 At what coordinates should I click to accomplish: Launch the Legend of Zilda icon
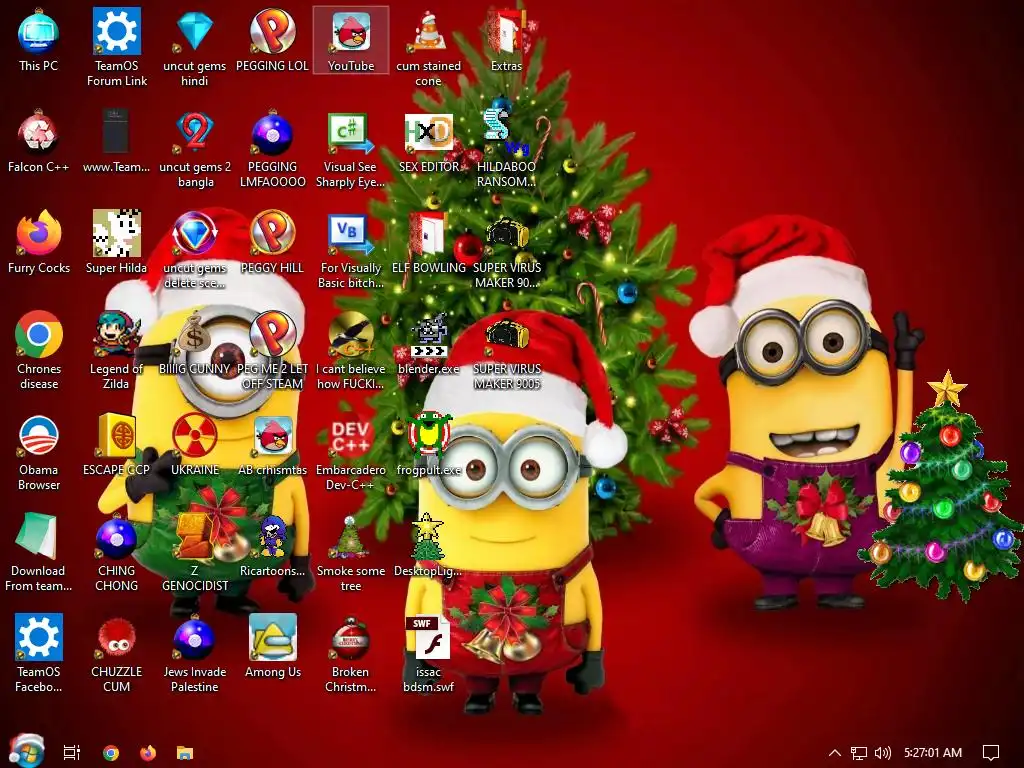[x=116, y=351]
